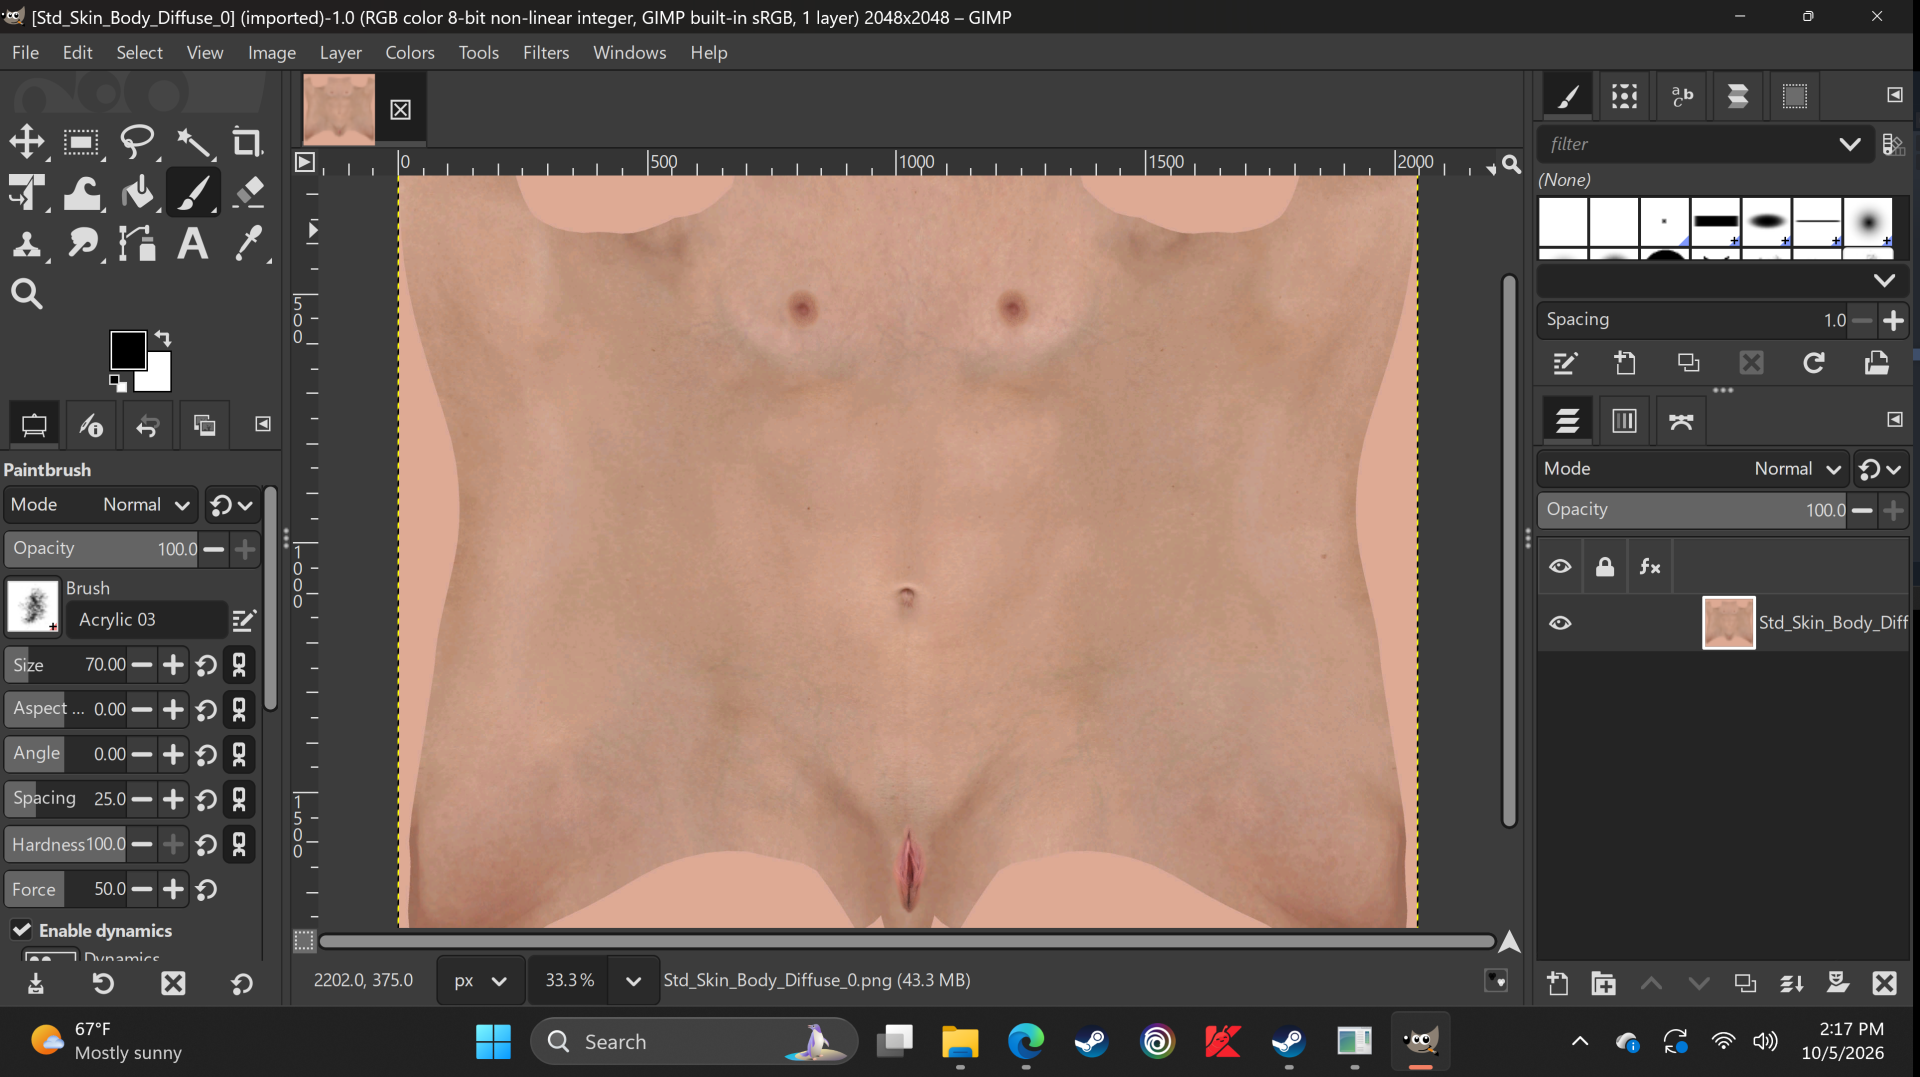The height and width of the screenshot is (1077, 1920).
Task: Click the black foreground color swatch
Action: click(128, 350)
